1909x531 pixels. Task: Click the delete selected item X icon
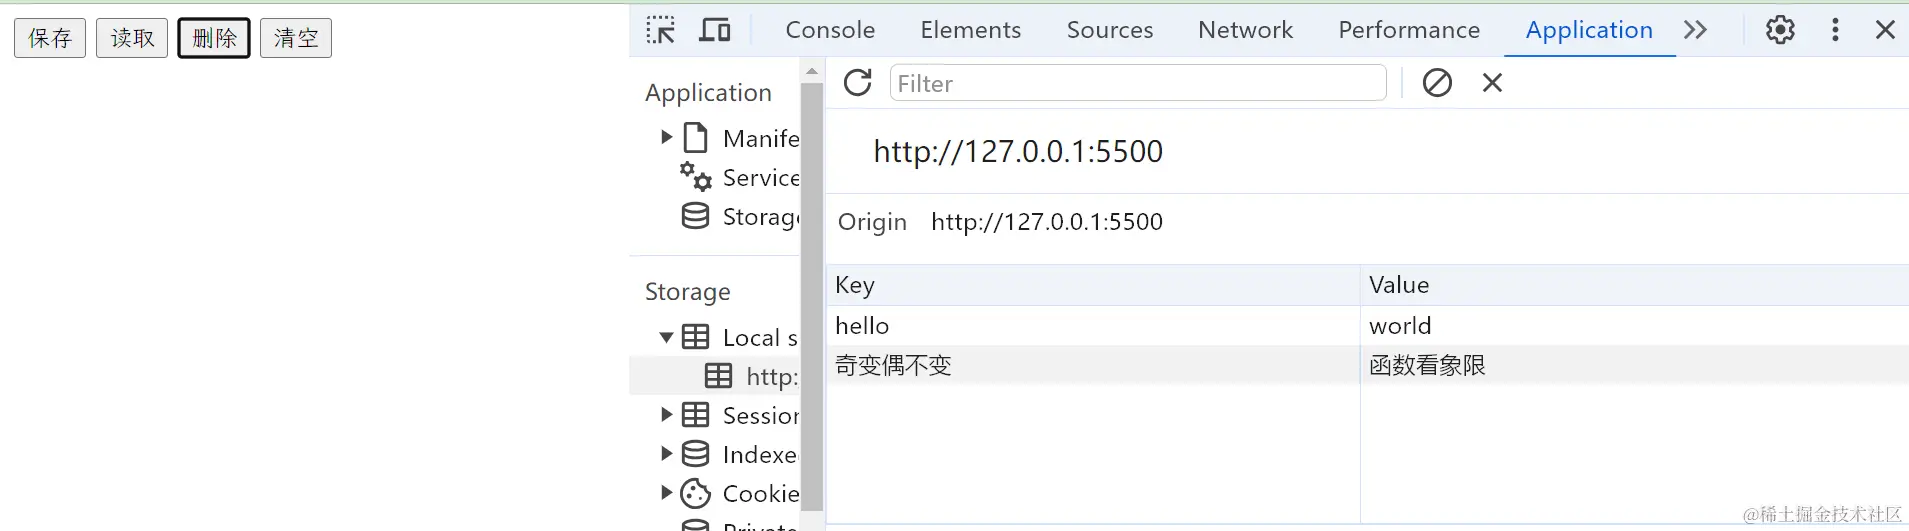point(1492,82)
